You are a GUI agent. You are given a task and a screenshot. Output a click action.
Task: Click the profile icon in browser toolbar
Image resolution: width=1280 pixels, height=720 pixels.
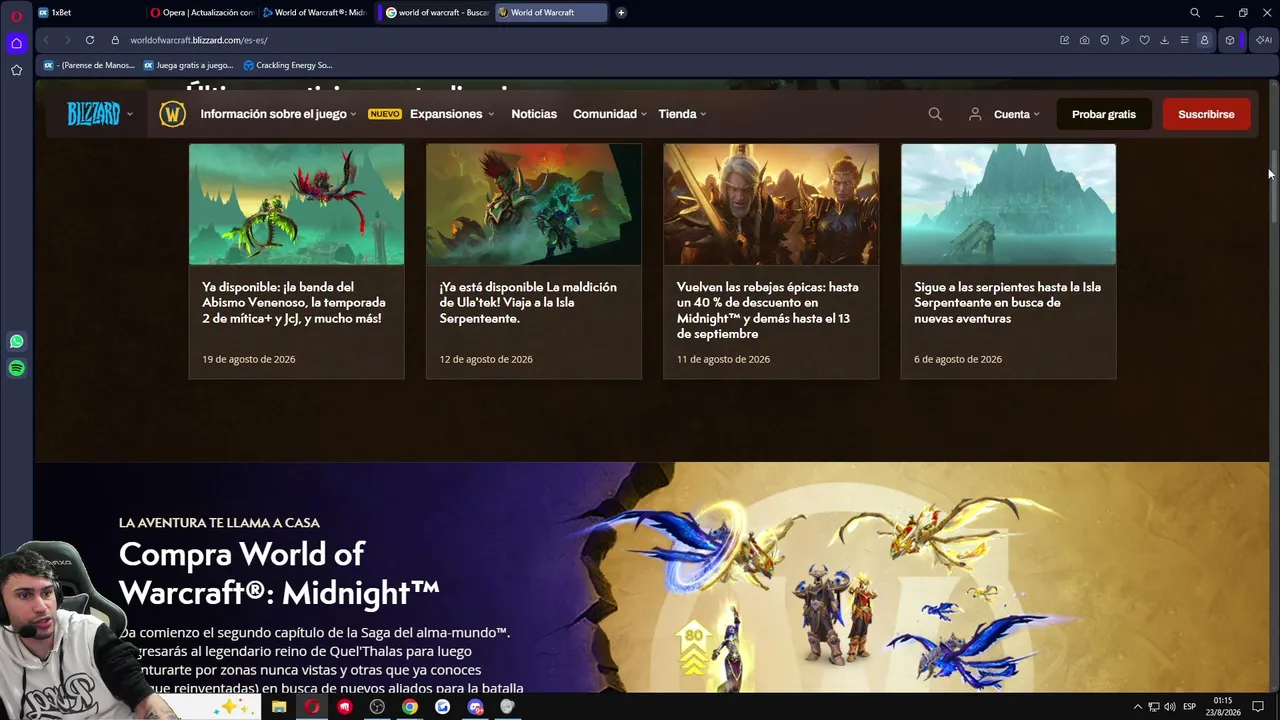[x=1205, y=40]
